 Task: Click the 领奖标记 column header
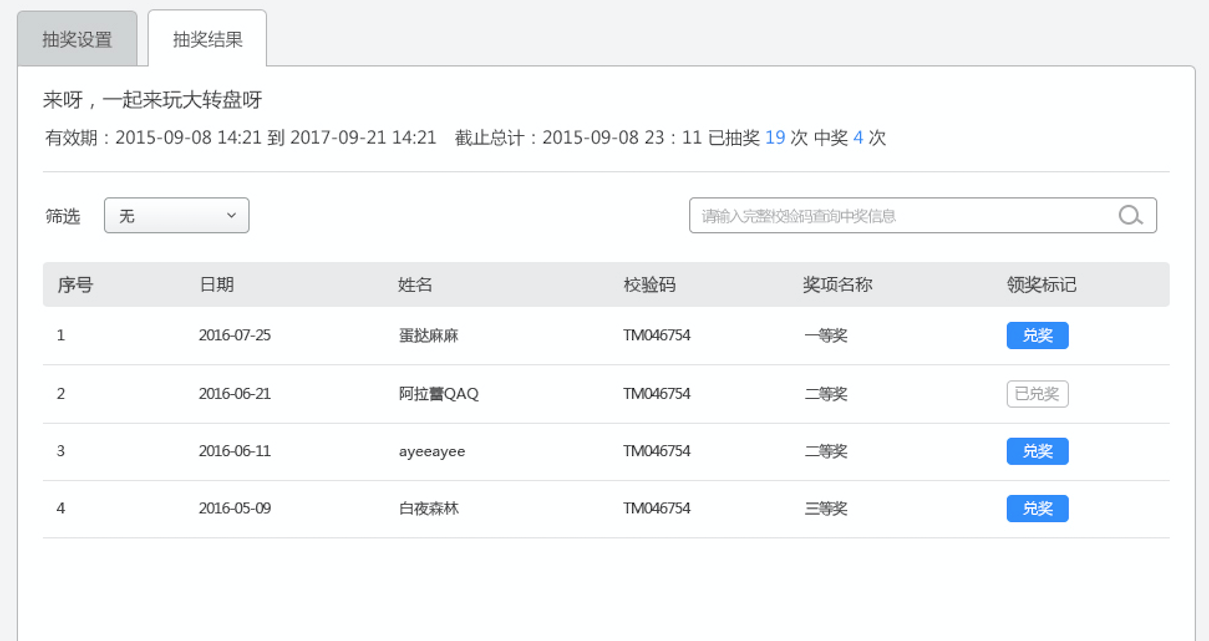[x=1041, y=285]
